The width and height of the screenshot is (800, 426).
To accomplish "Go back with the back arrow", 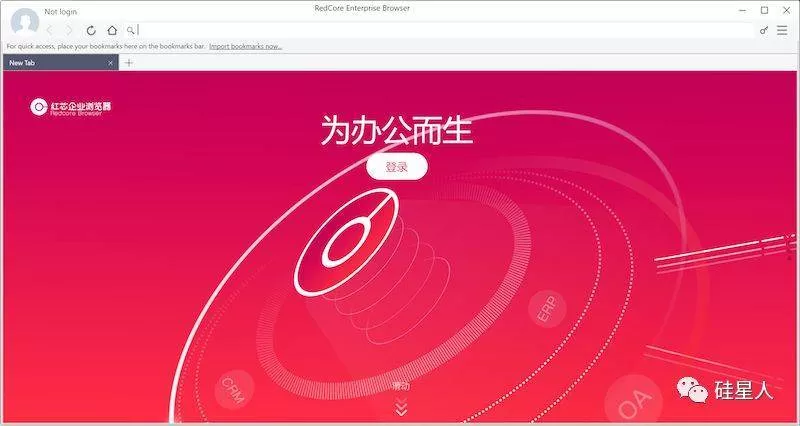I will coord(49,31).
